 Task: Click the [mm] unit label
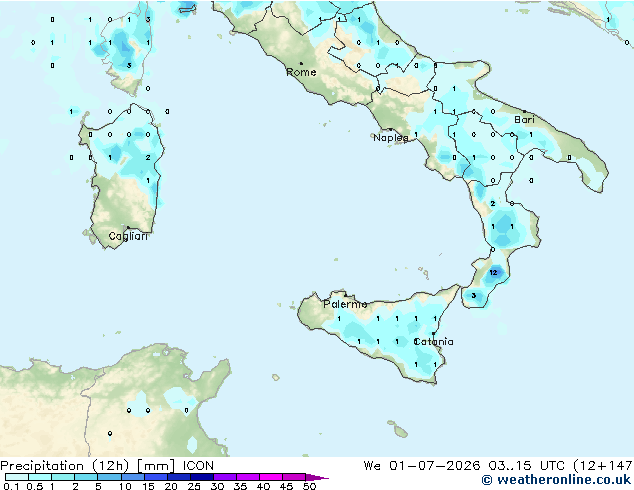click(x=156, y=466)
